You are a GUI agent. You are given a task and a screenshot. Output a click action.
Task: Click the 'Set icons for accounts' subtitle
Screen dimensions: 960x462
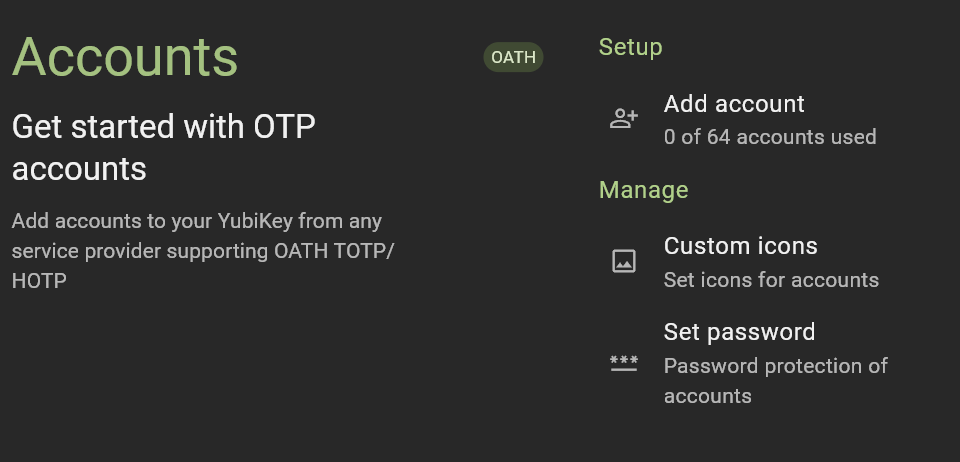pyautogui.click(x=771, y=280)
